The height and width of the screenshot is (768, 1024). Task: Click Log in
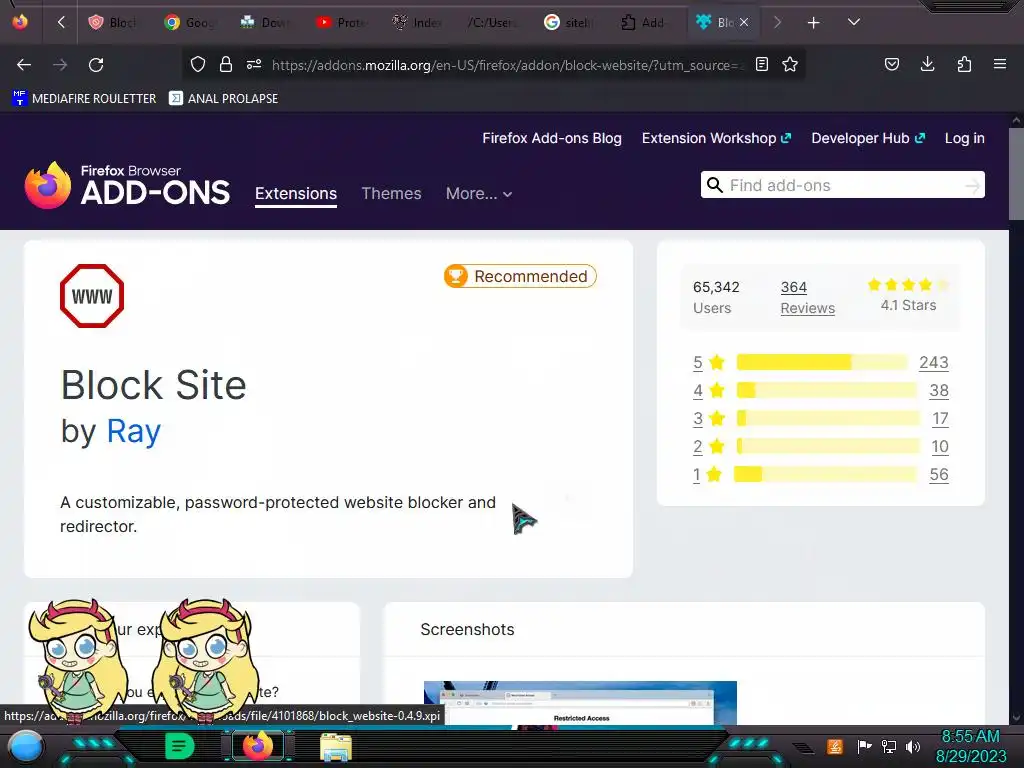965,138
